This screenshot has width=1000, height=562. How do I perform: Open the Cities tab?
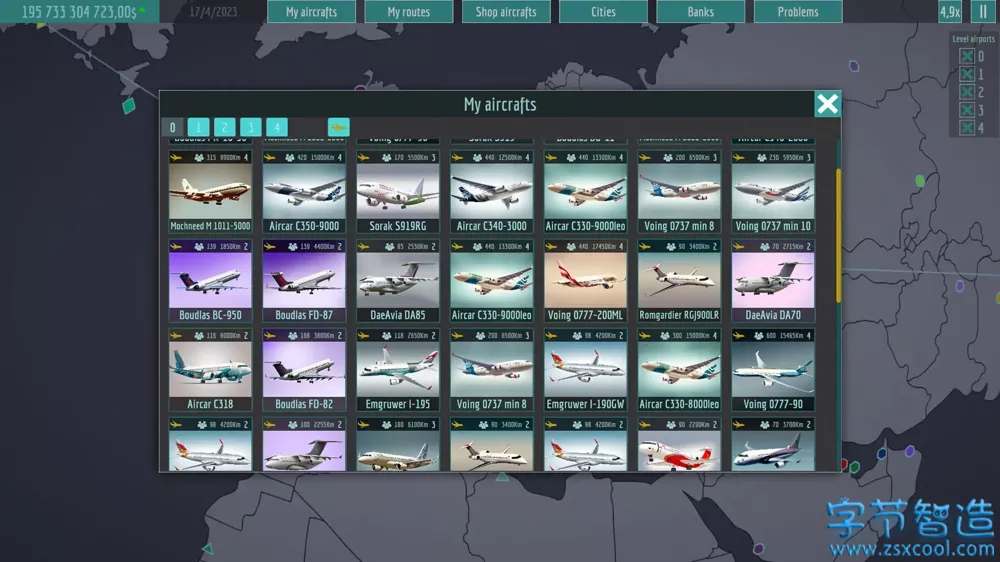(603, 11)
